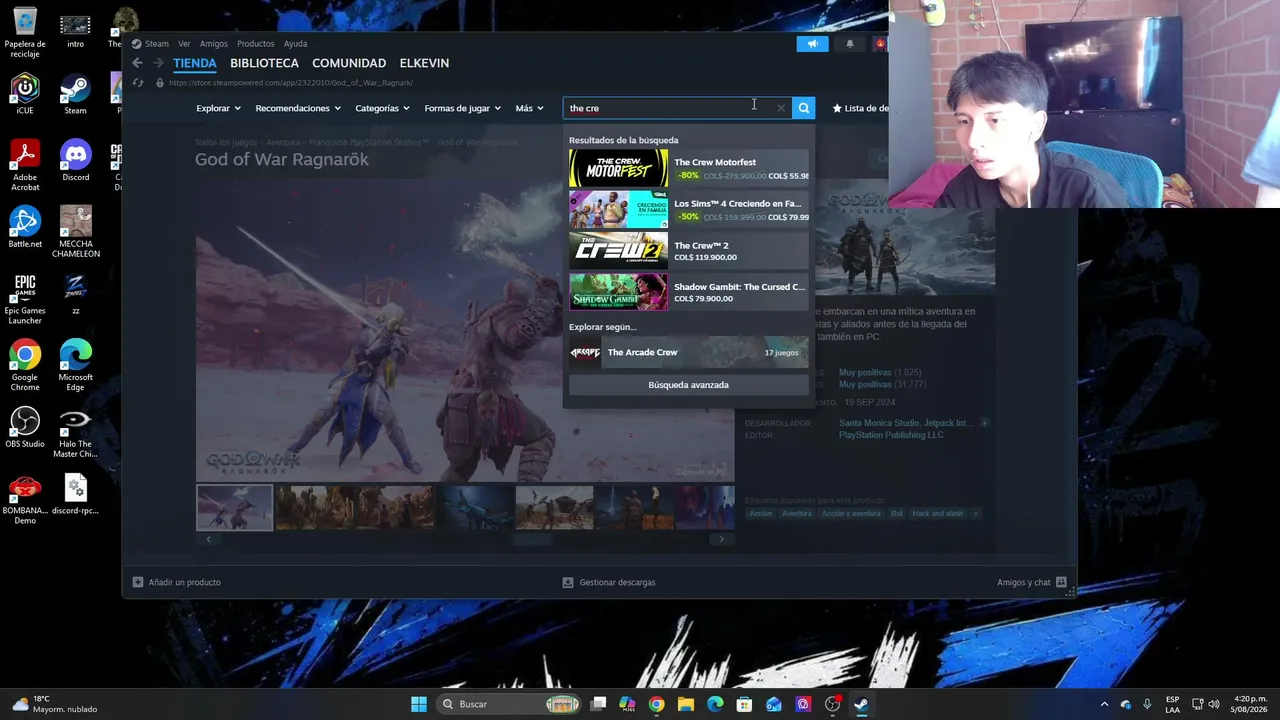The width and height of the screenshot is (1280, 720).
Task: Click the Steam icon in the taskbar
Action: click(x=861, y=704)
